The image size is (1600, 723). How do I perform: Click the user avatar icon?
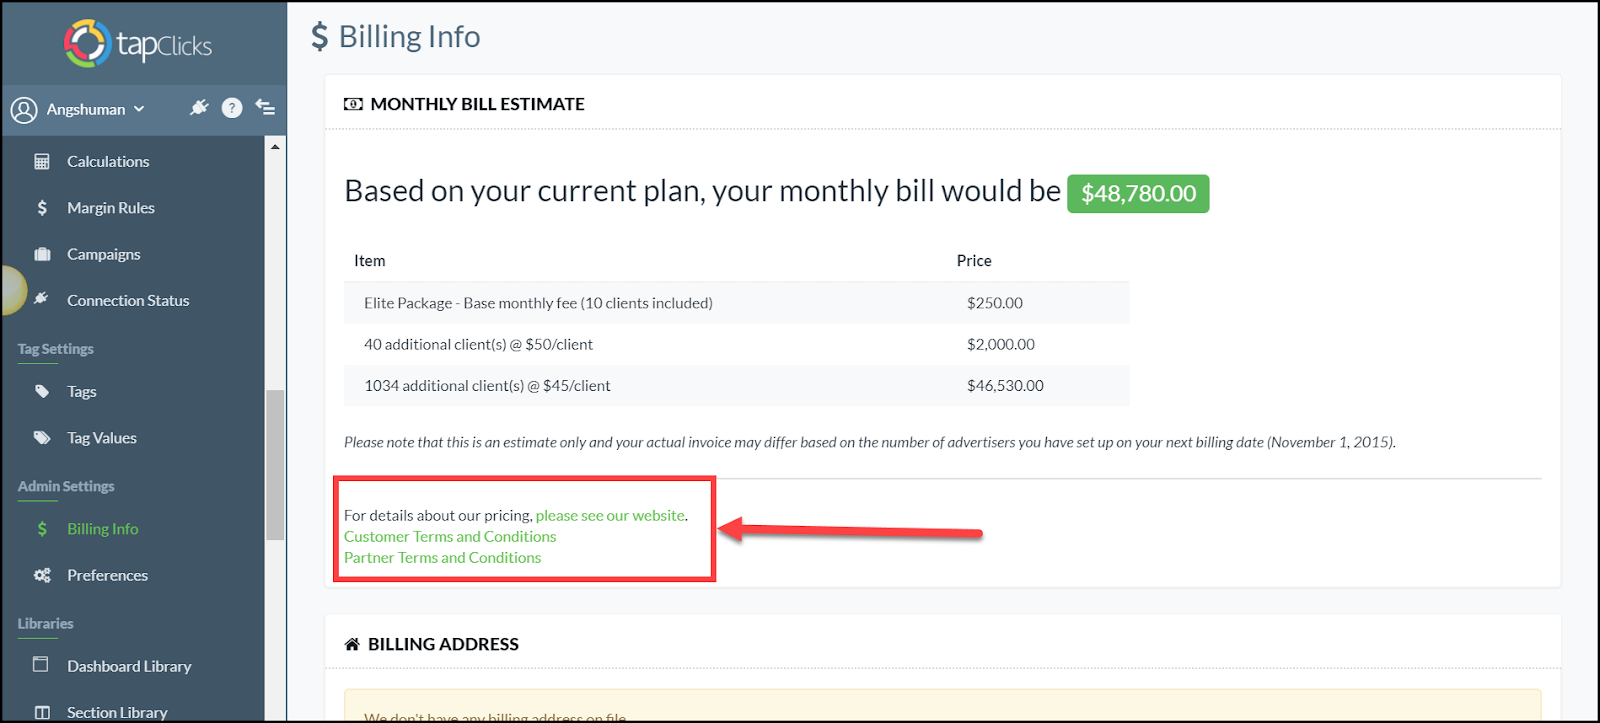[24, 109]
